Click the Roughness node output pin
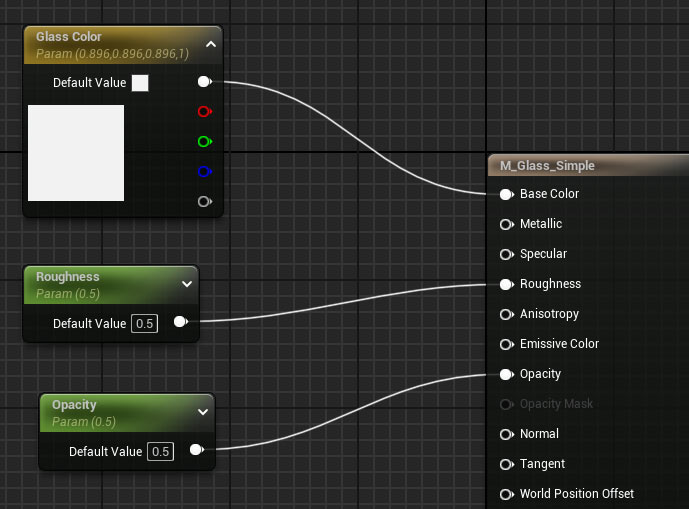 pyautogui.click(x=180, y=322)
